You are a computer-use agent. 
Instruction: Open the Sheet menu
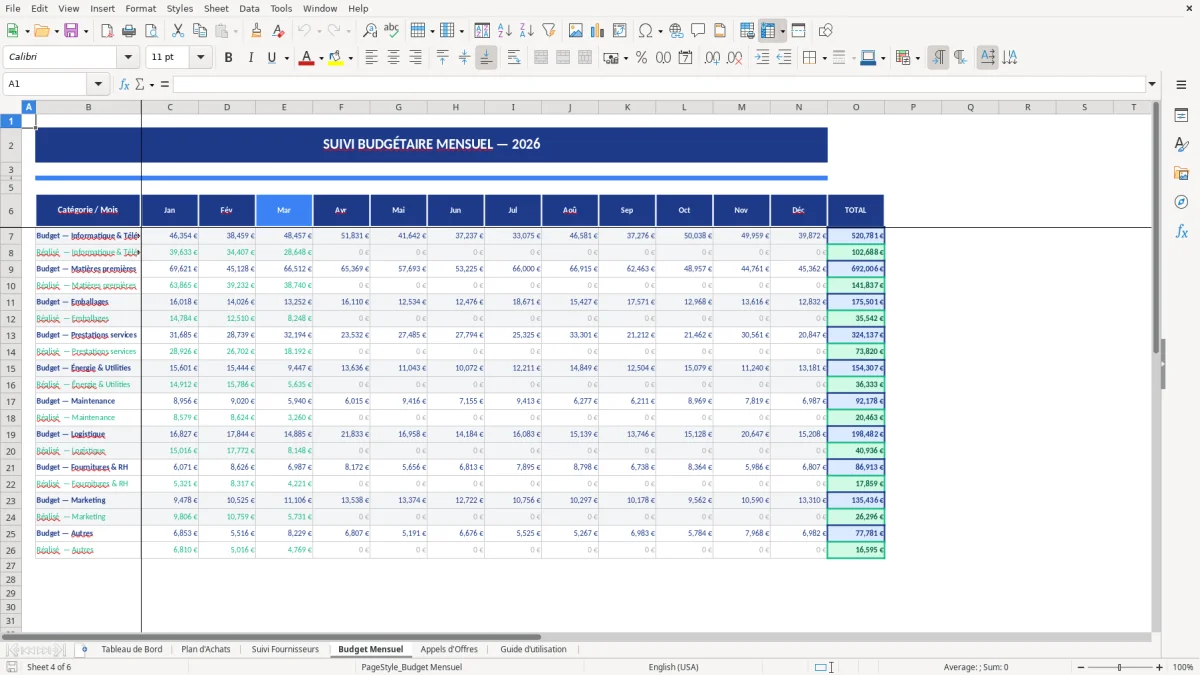216,8
